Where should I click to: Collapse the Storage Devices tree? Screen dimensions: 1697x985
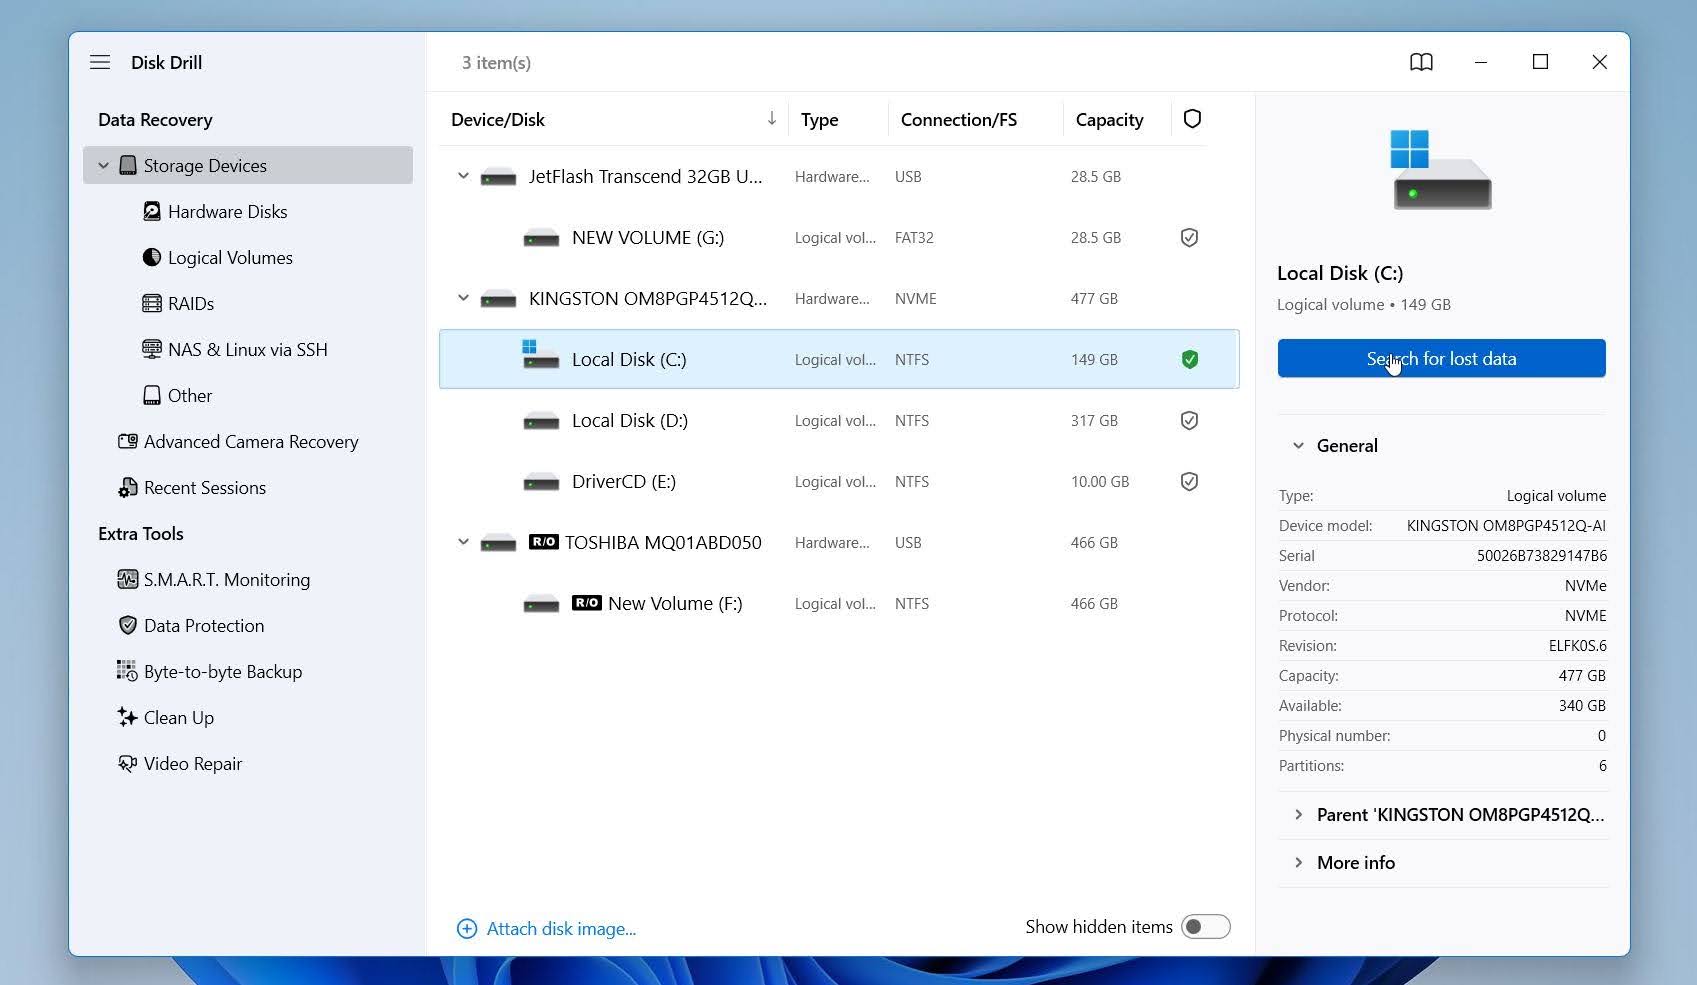point(103,166)
